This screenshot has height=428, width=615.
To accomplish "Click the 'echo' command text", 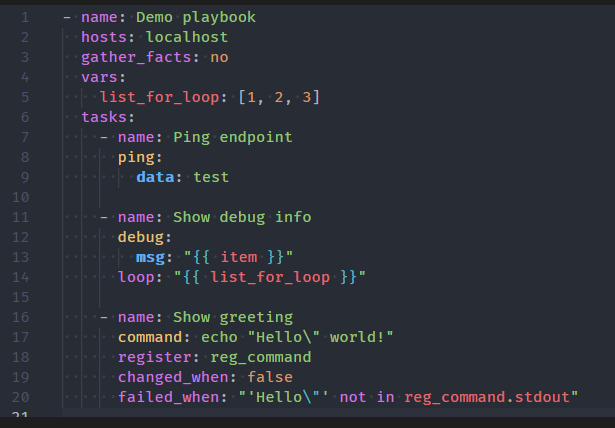I will [219, 337].
